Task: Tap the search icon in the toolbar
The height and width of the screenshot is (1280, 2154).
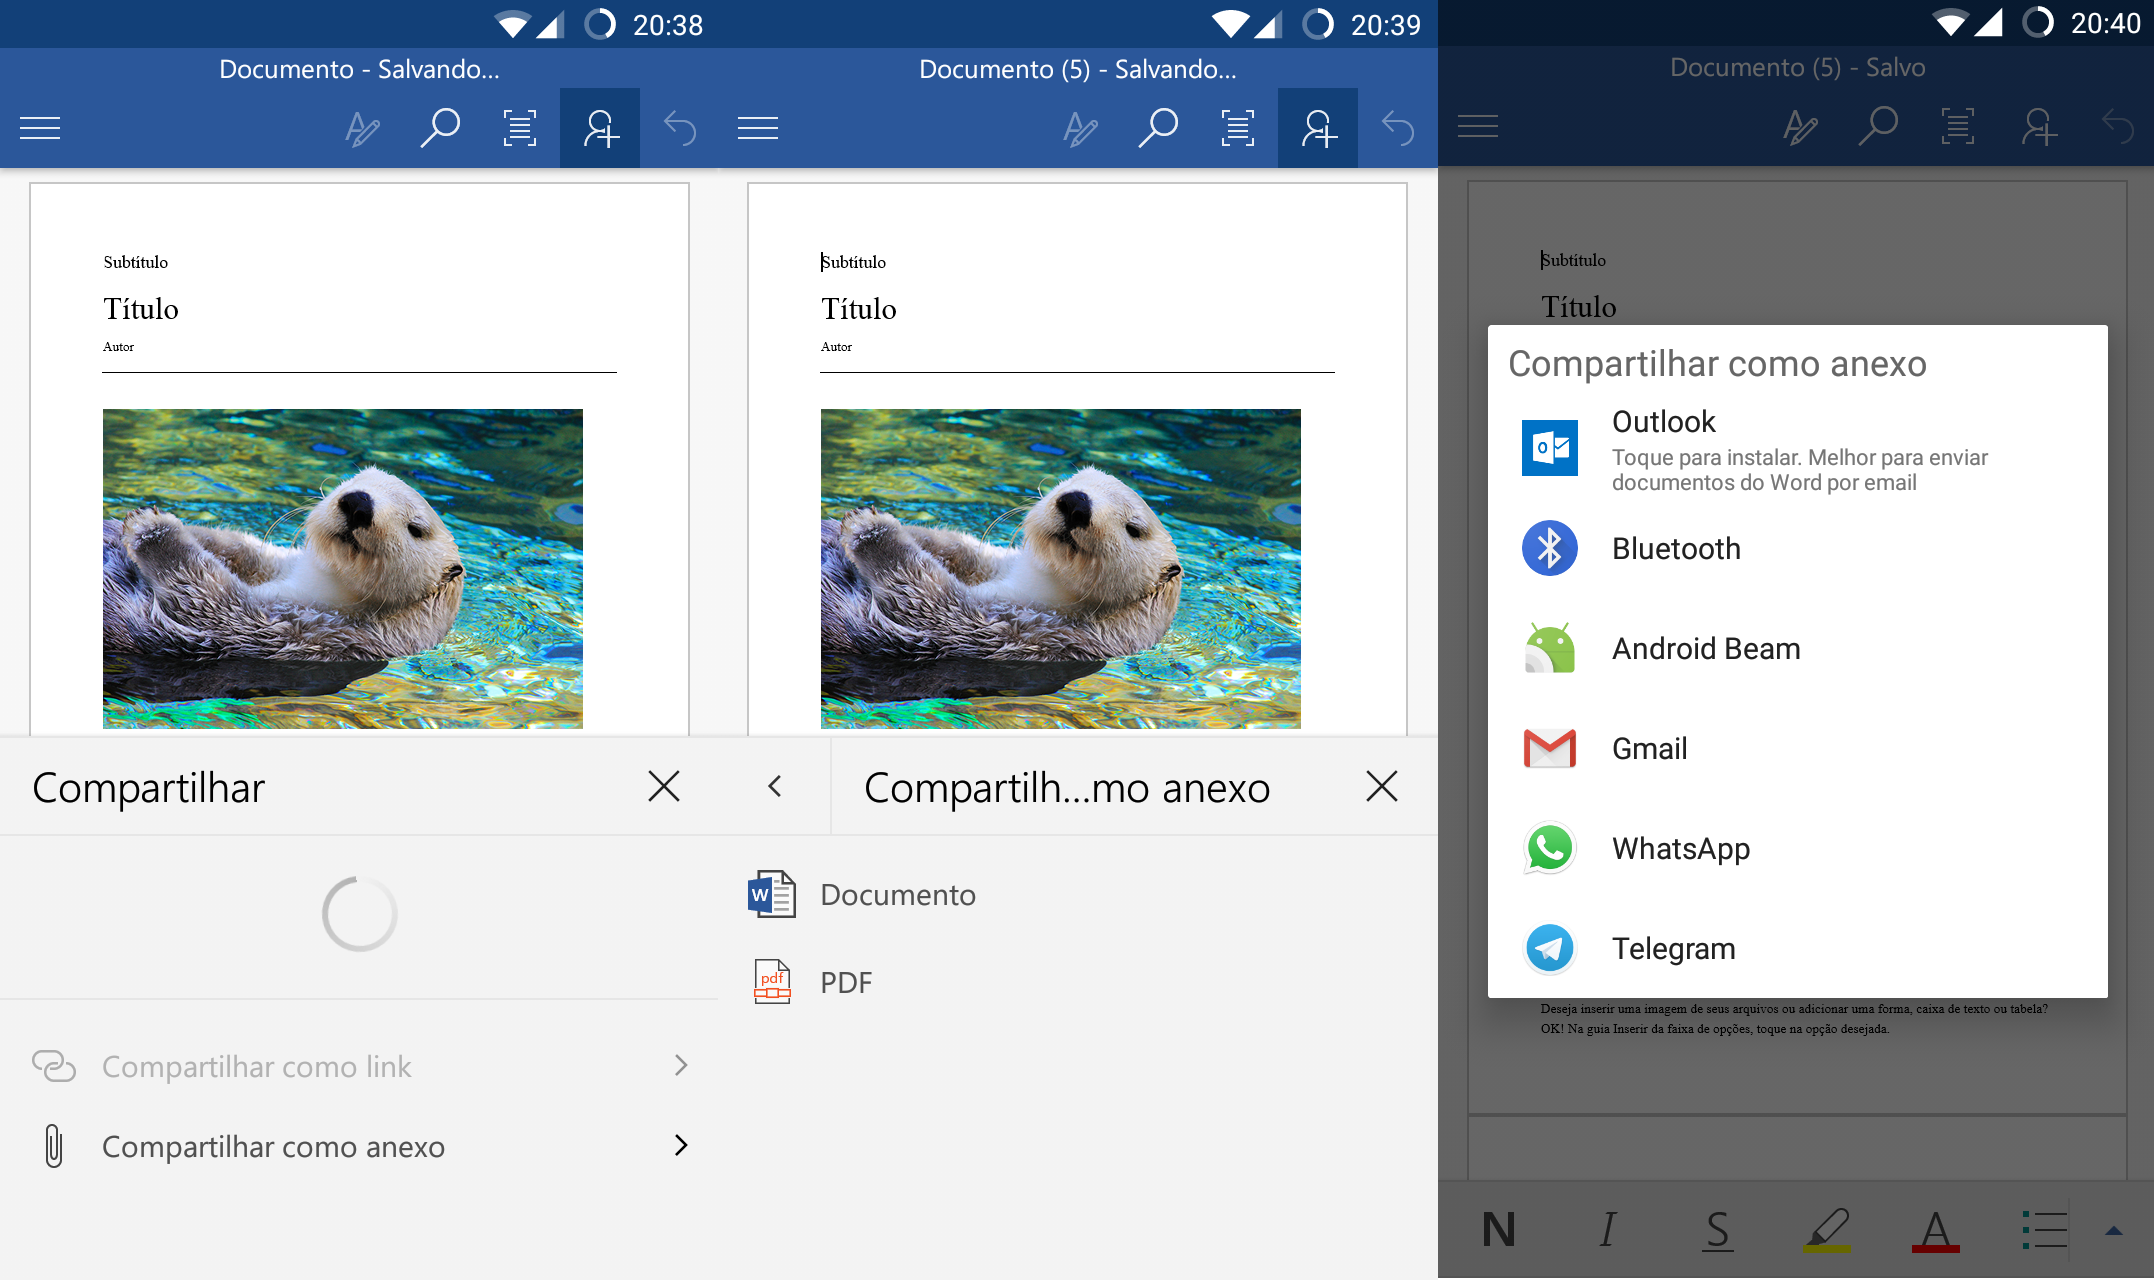Action: [440, 127]
